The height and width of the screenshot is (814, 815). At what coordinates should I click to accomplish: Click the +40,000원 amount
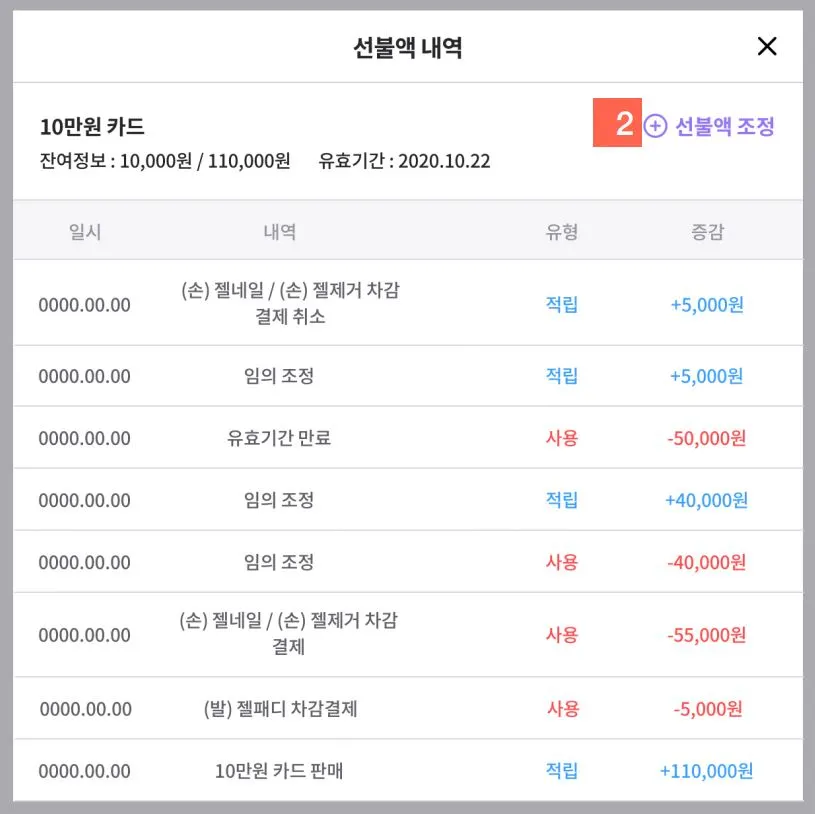(x=706, y=500)
